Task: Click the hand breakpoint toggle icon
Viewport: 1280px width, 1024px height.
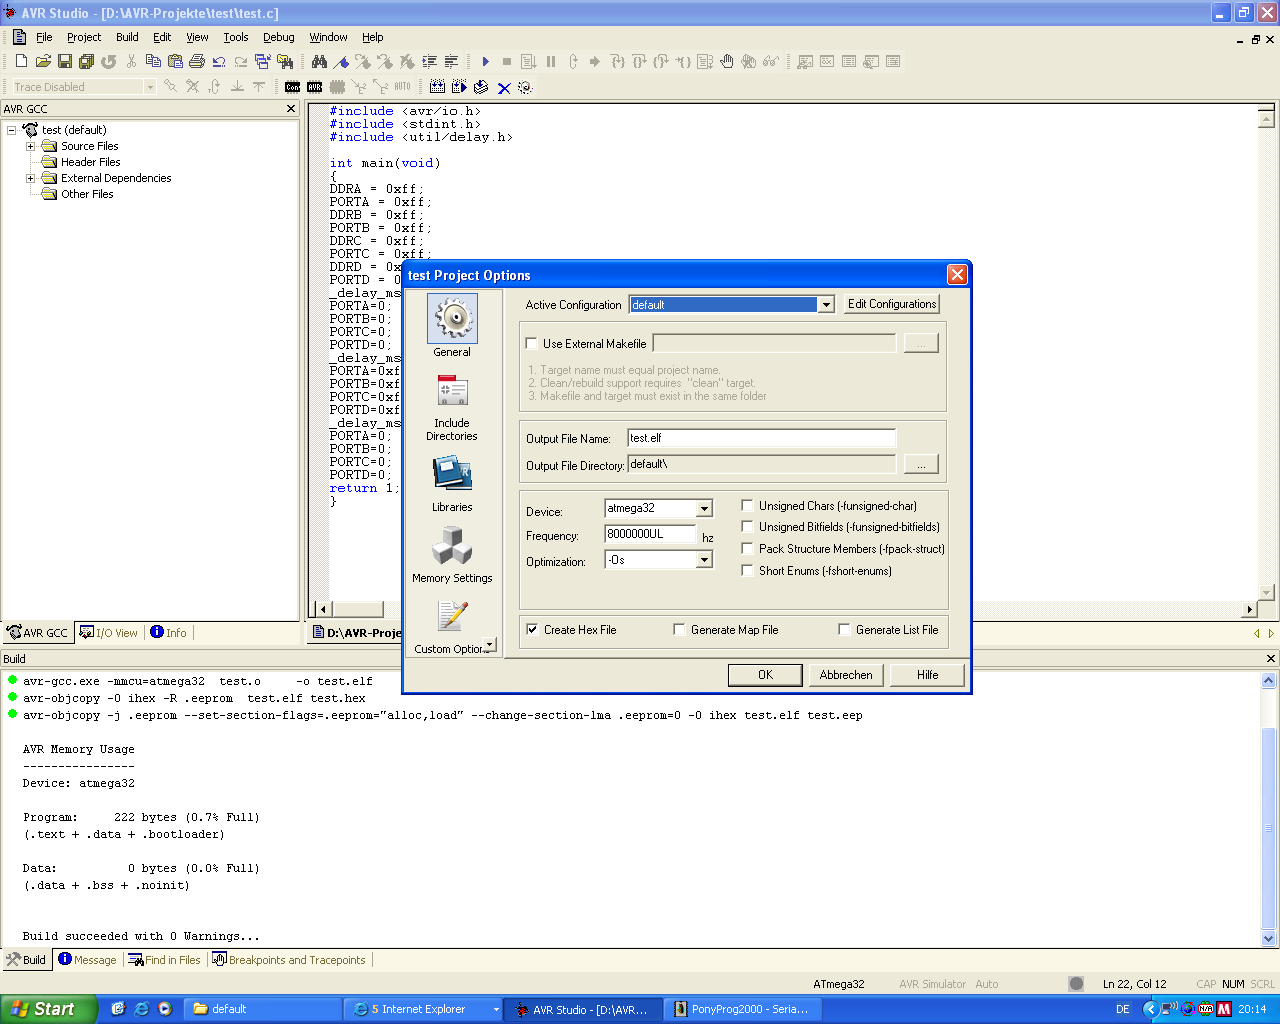Action: [727, 62]
